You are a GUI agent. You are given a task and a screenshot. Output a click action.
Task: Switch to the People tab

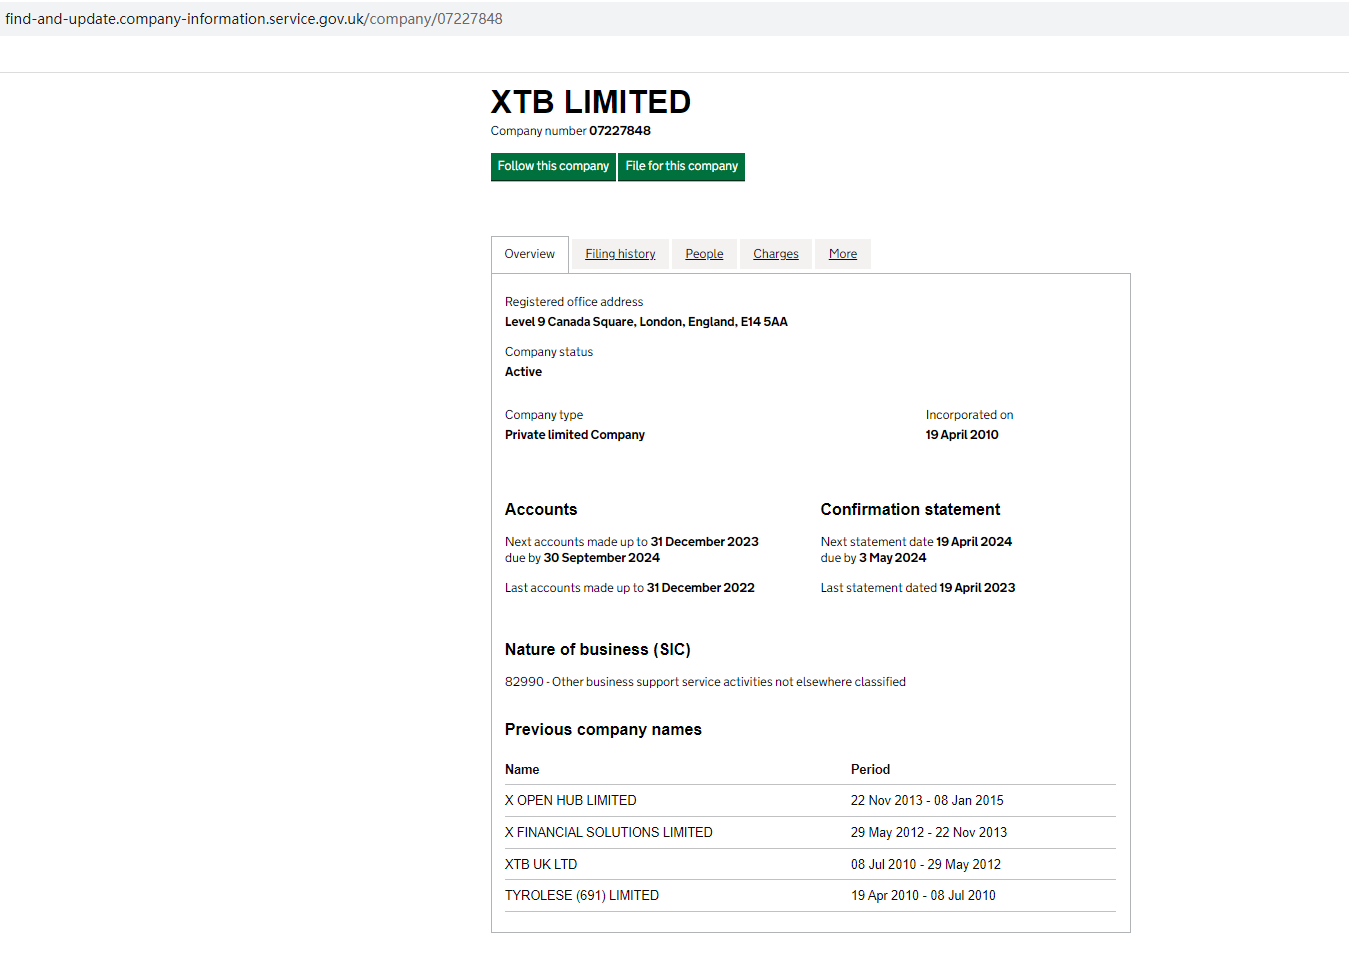704,254
